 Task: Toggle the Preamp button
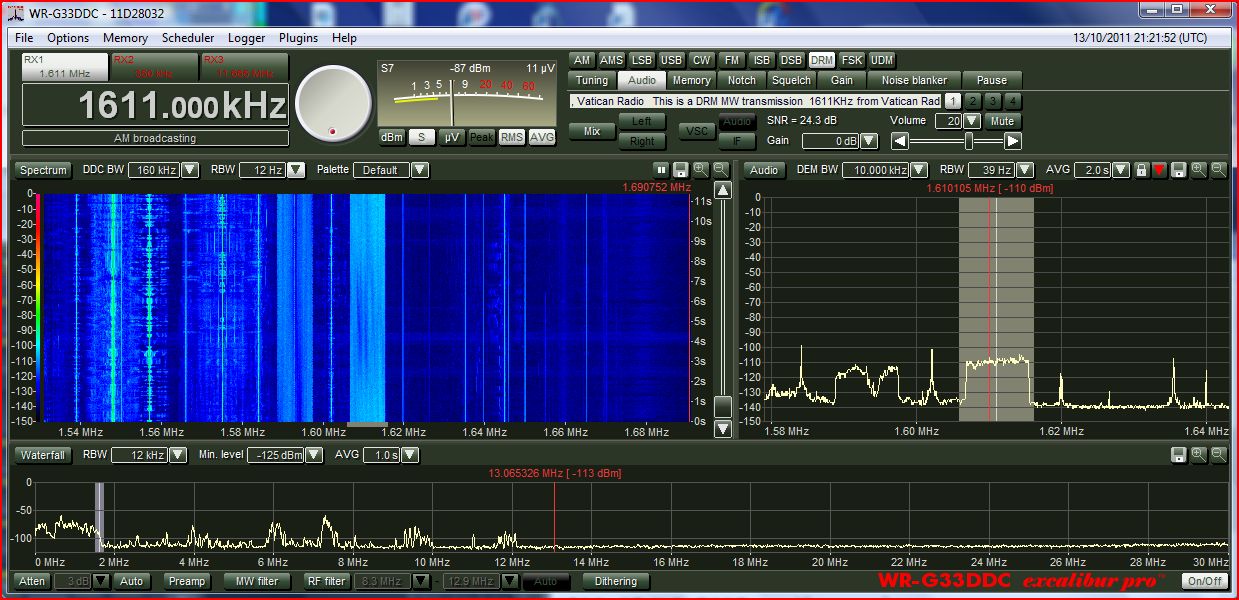(186, 581)
